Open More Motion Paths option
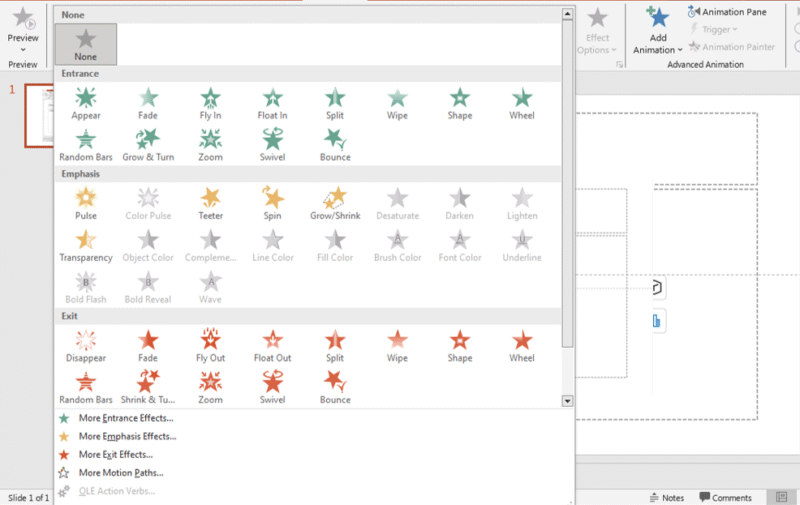Viewport: 800px width, 505px height. point(120,473)
